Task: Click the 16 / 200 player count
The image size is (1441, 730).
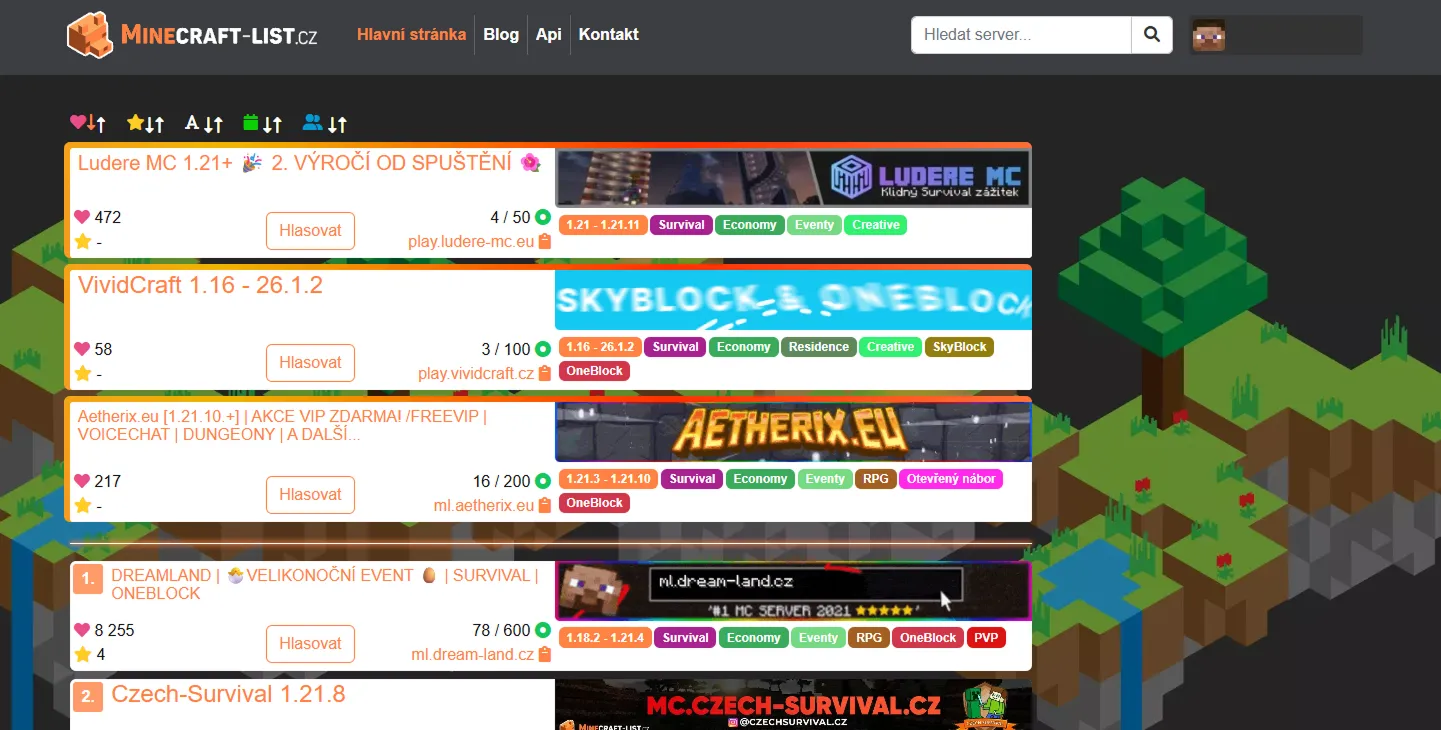Action: tap(501, 481)
